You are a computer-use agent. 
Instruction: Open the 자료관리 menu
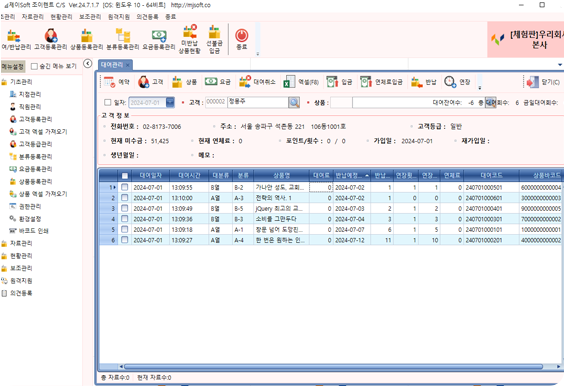32,17
